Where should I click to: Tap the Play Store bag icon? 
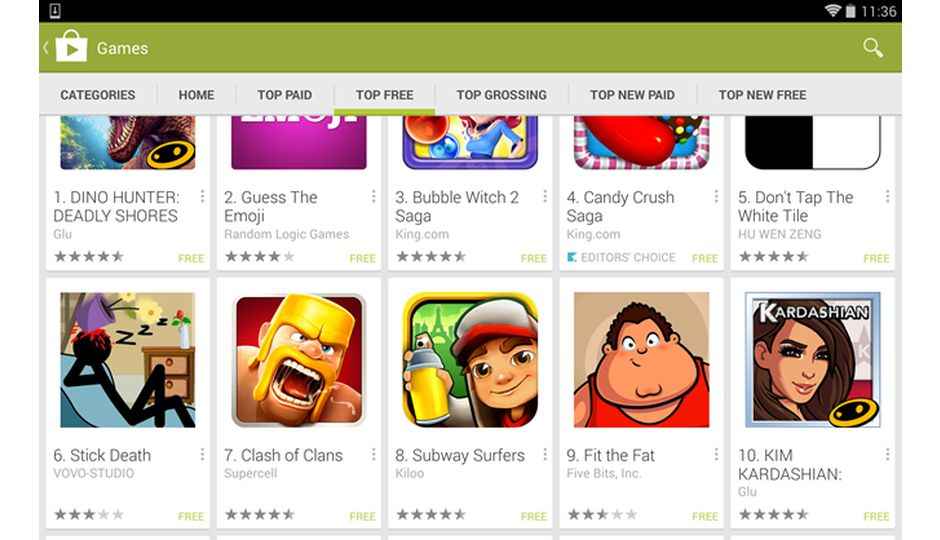point(71,47)
